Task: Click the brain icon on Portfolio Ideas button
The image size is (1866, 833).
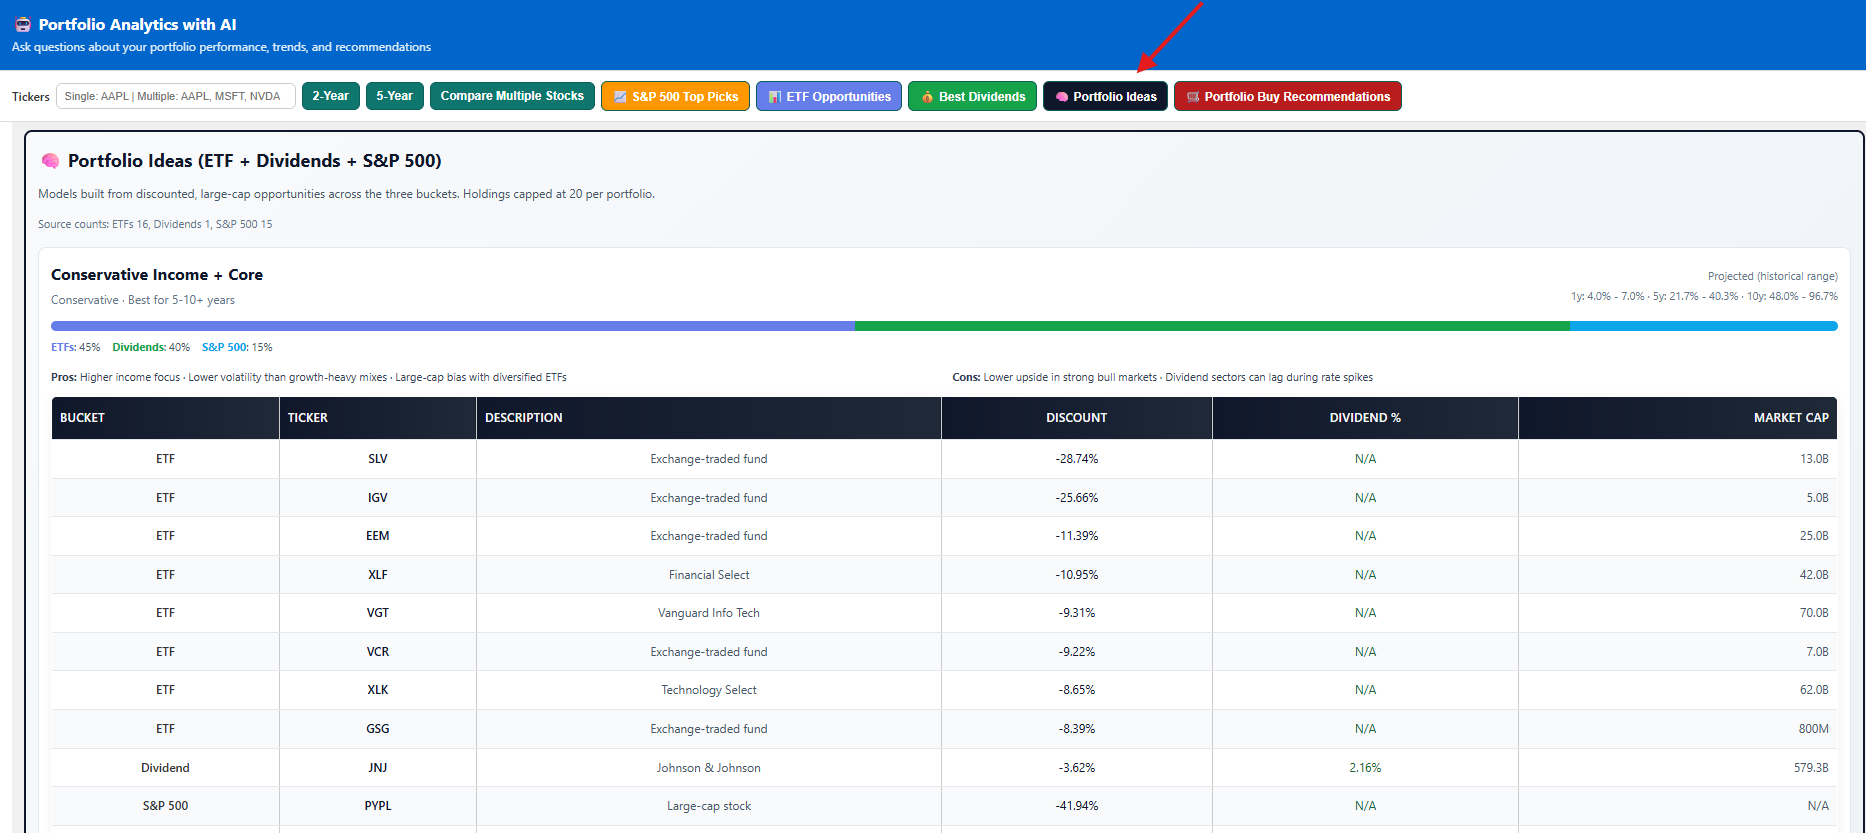Action: point(1061,97)
